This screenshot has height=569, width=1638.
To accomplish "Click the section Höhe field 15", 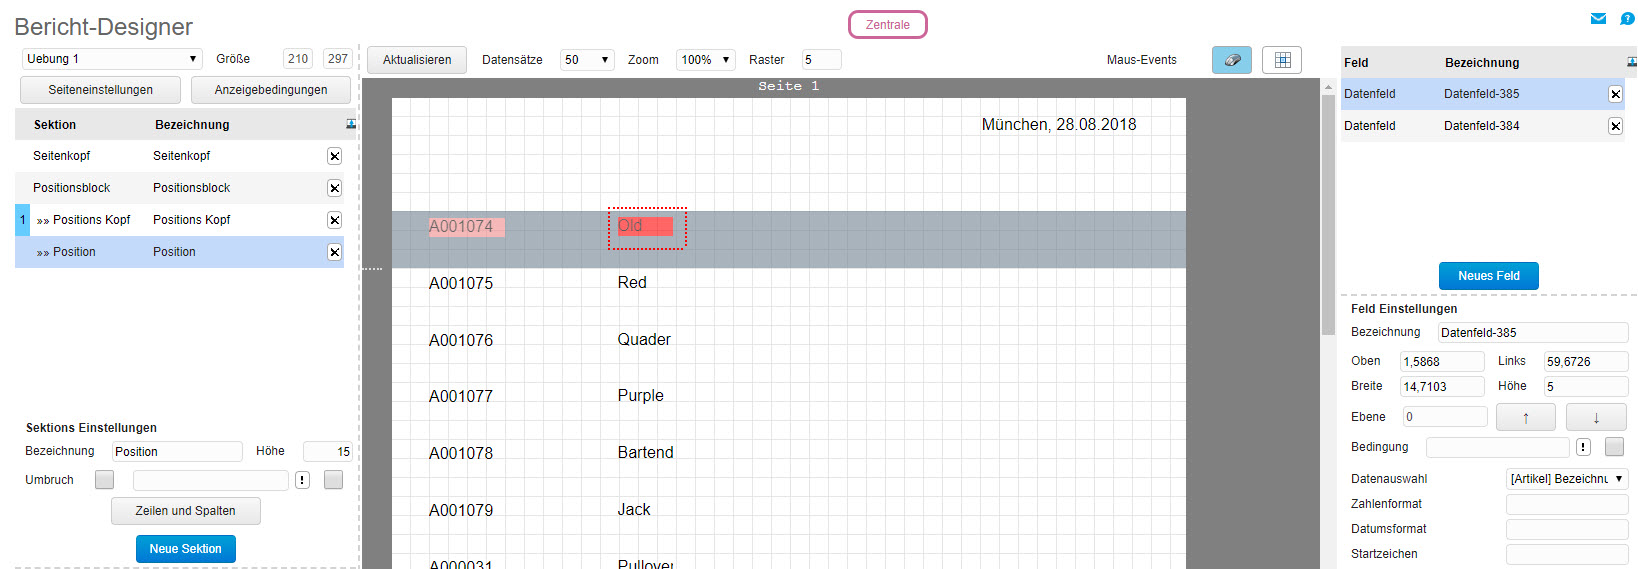I will [x=328, y=452].
